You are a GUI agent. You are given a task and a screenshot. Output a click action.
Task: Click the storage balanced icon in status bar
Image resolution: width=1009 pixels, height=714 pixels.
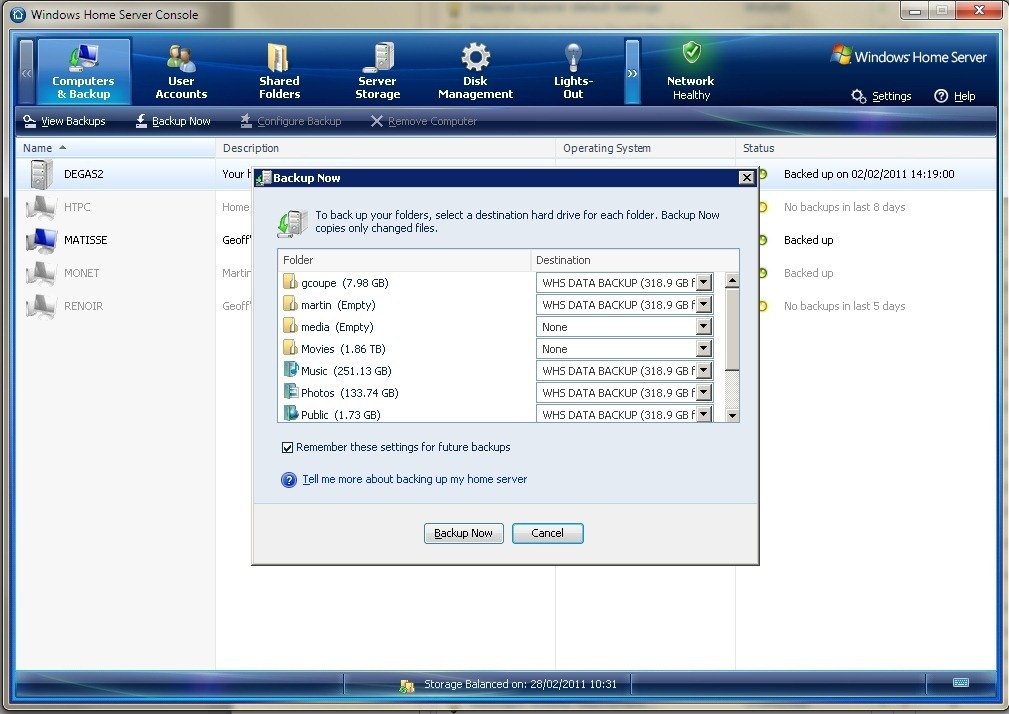pos(407,685)
